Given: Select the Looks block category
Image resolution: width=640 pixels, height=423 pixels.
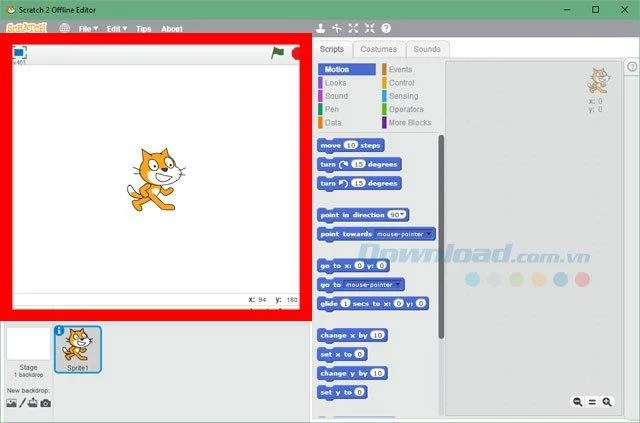Looking at the screenshot, I should point(333,82).
